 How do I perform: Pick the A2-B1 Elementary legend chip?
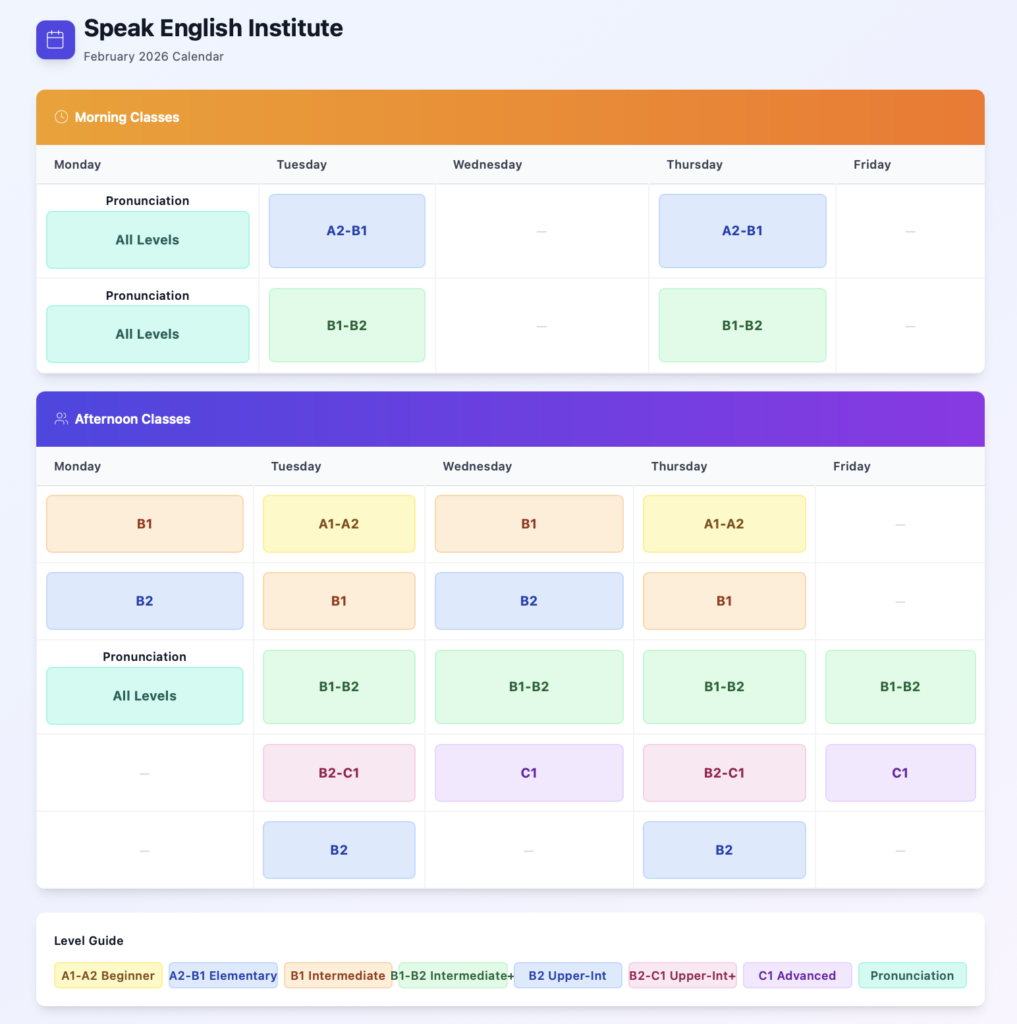point(223,975)
